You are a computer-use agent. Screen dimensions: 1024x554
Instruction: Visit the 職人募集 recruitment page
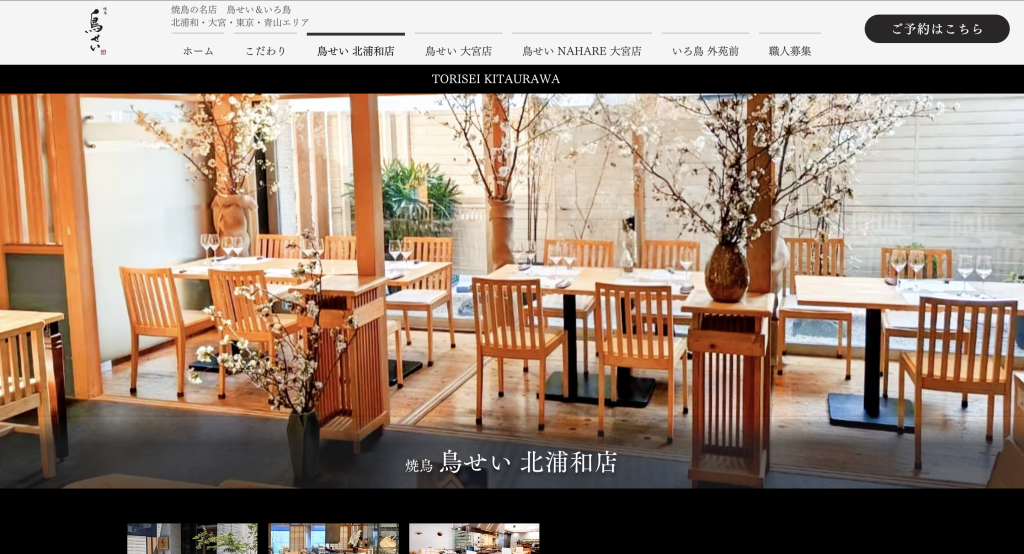[x=790, y=51]
